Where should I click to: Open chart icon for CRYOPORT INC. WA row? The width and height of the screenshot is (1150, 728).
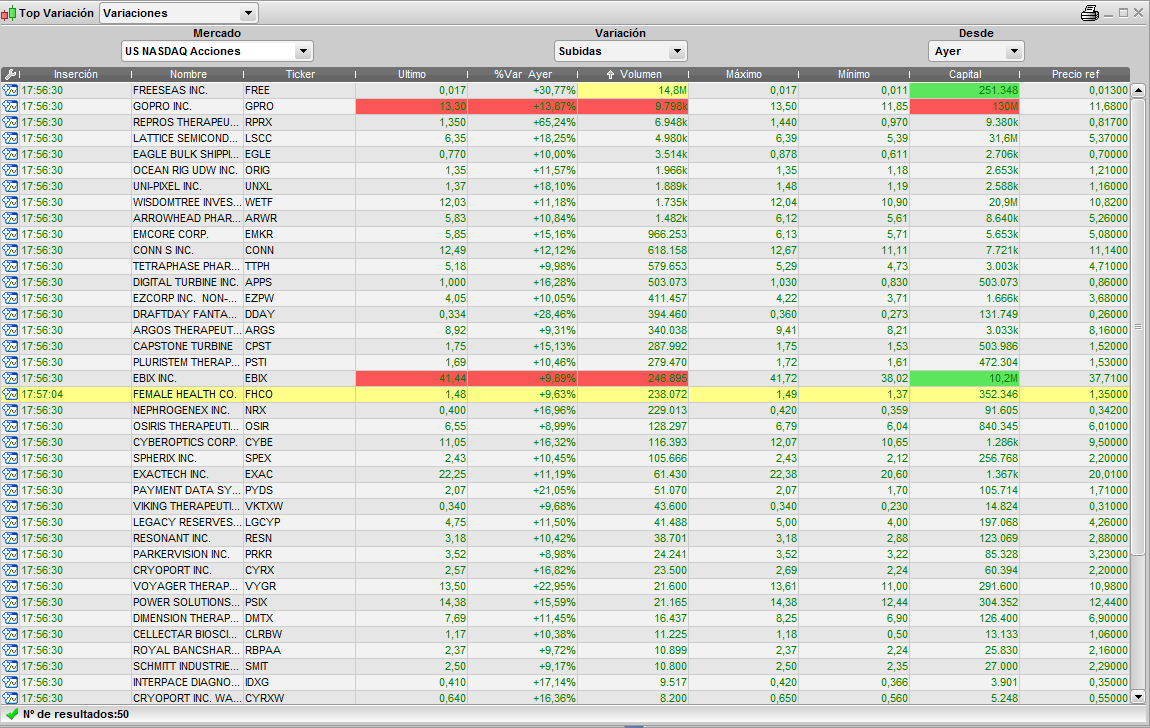click(10, 698)
